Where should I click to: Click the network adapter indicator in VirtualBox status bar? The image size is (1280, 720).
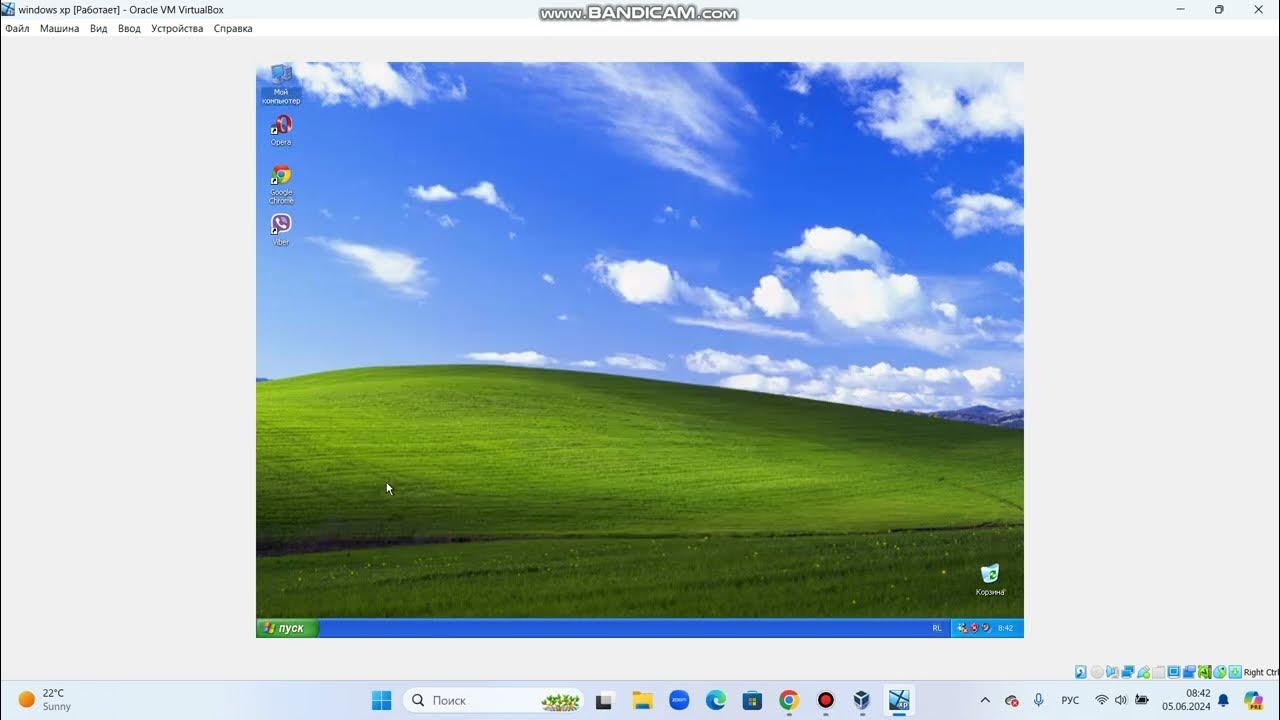(x=1128, y=672)
